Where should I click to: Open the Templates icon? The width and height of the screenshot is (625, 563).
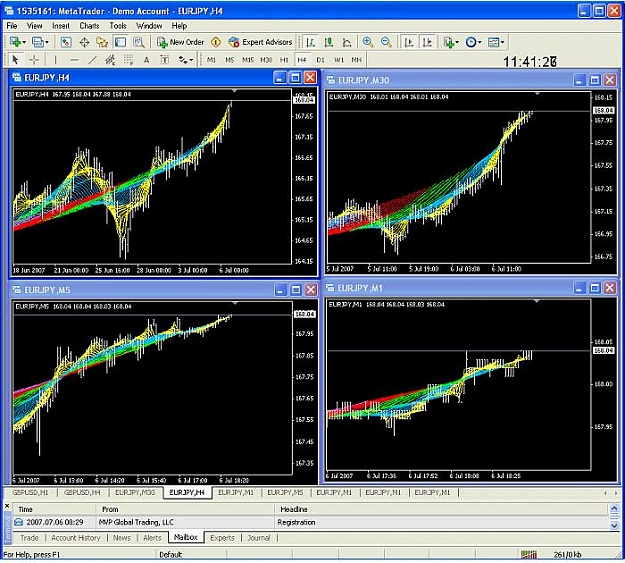(x=493, y=42)
